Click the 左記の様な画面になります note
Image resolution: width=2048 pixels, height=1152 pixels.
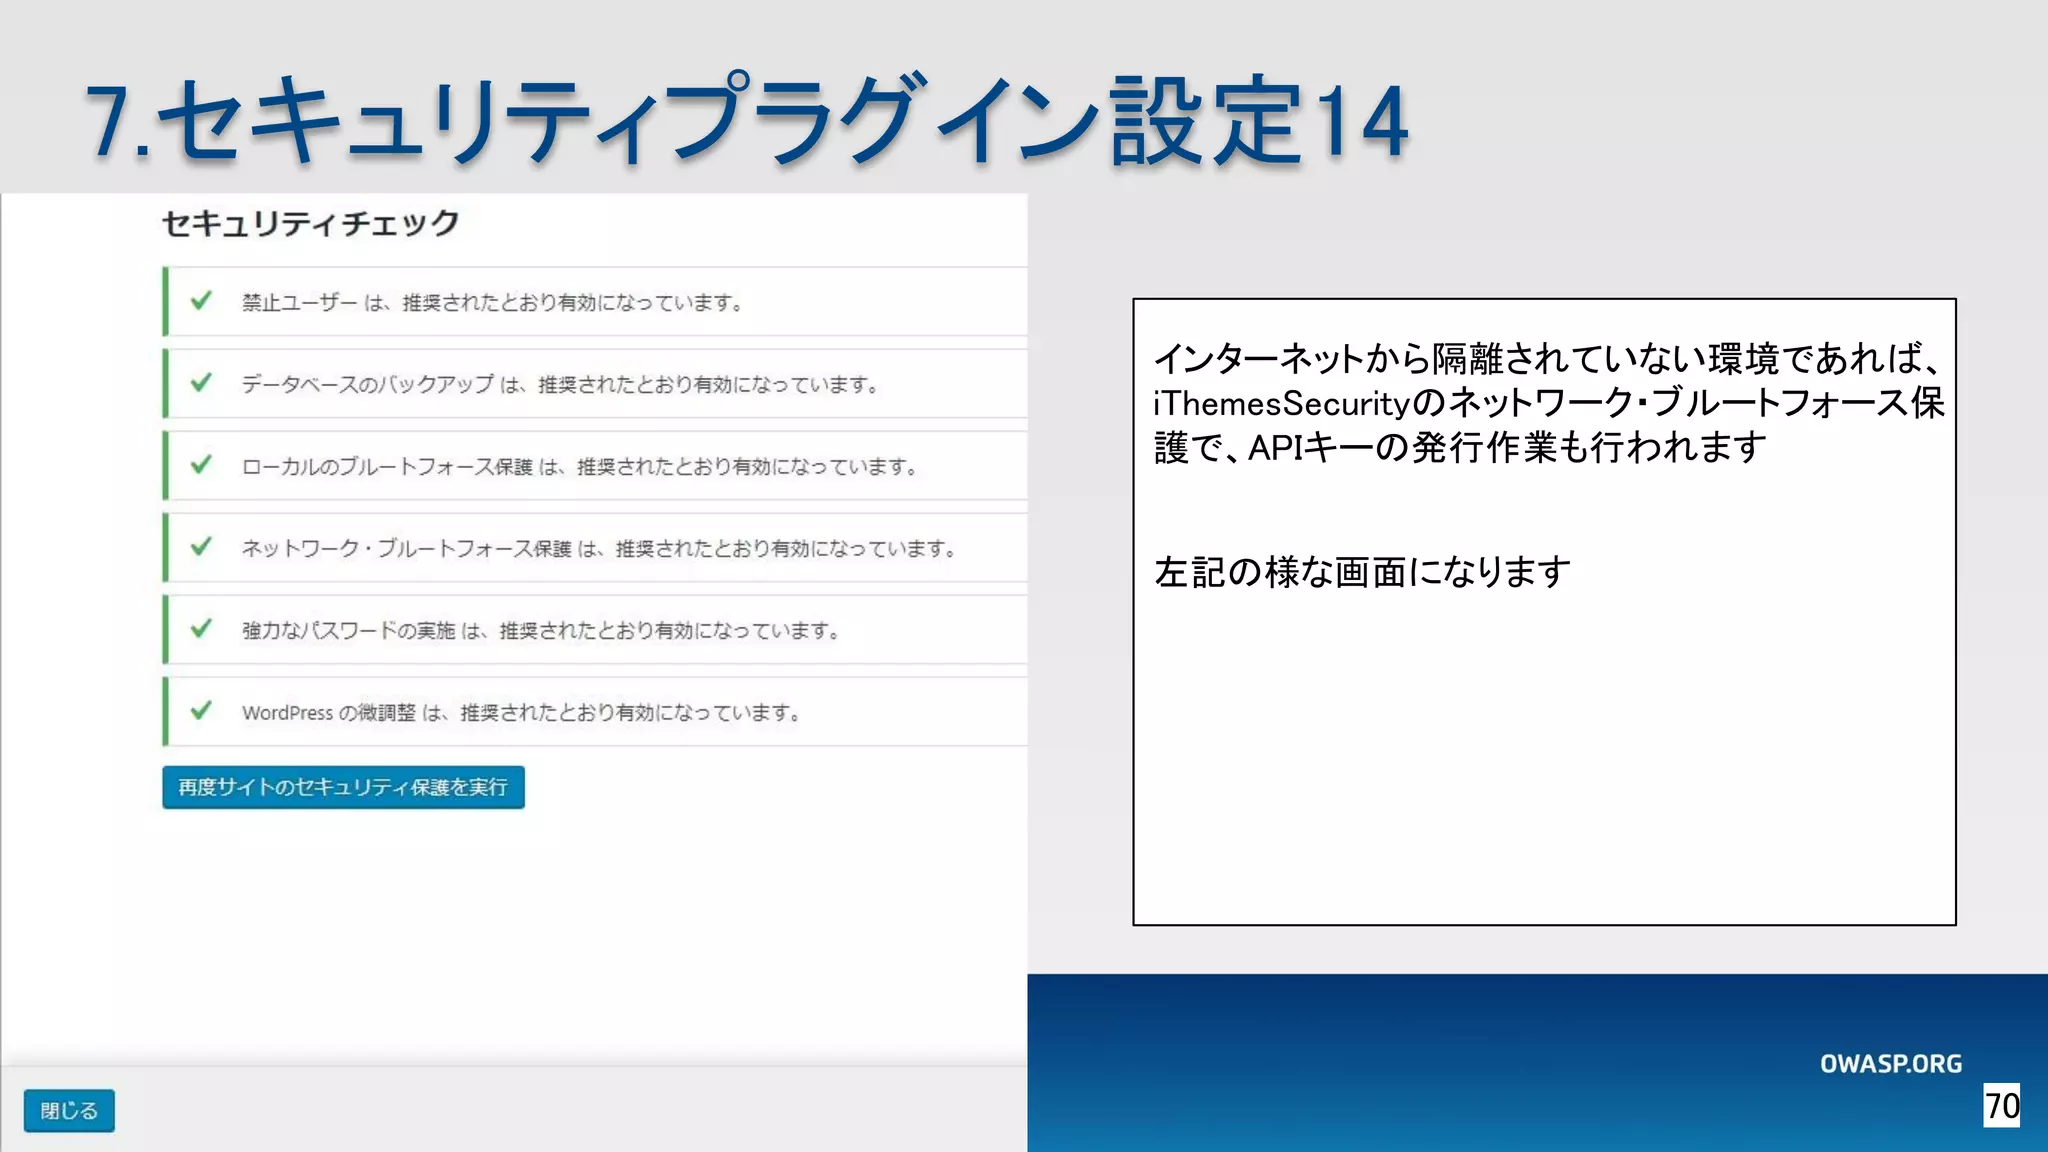tap(1362, 572)
